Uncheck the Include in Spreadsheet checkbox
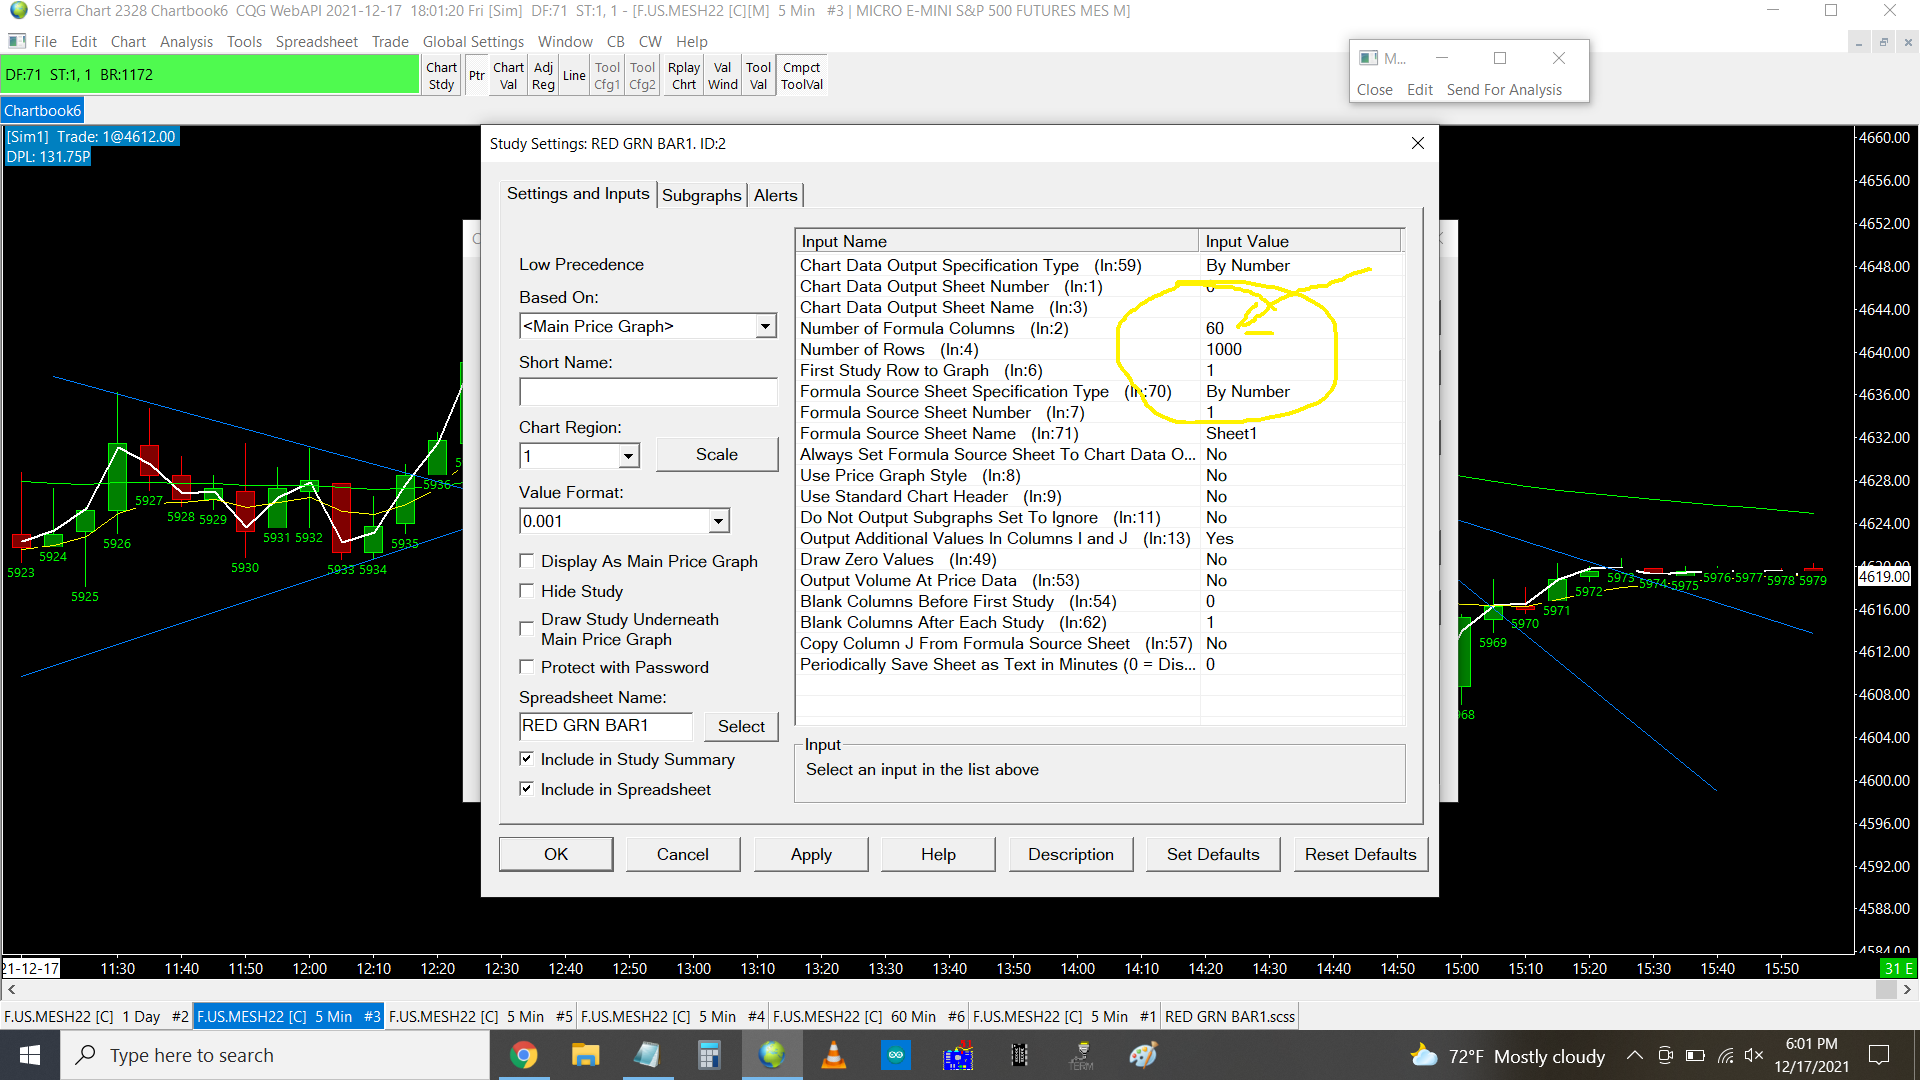This screenshot has width=1920, height=1080. coord(527,789)
